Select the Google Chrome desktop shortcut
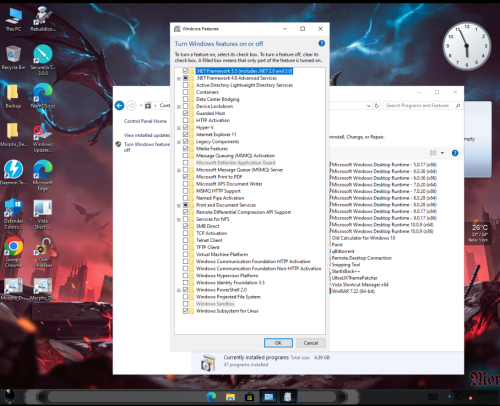 (x=13, y=252)
